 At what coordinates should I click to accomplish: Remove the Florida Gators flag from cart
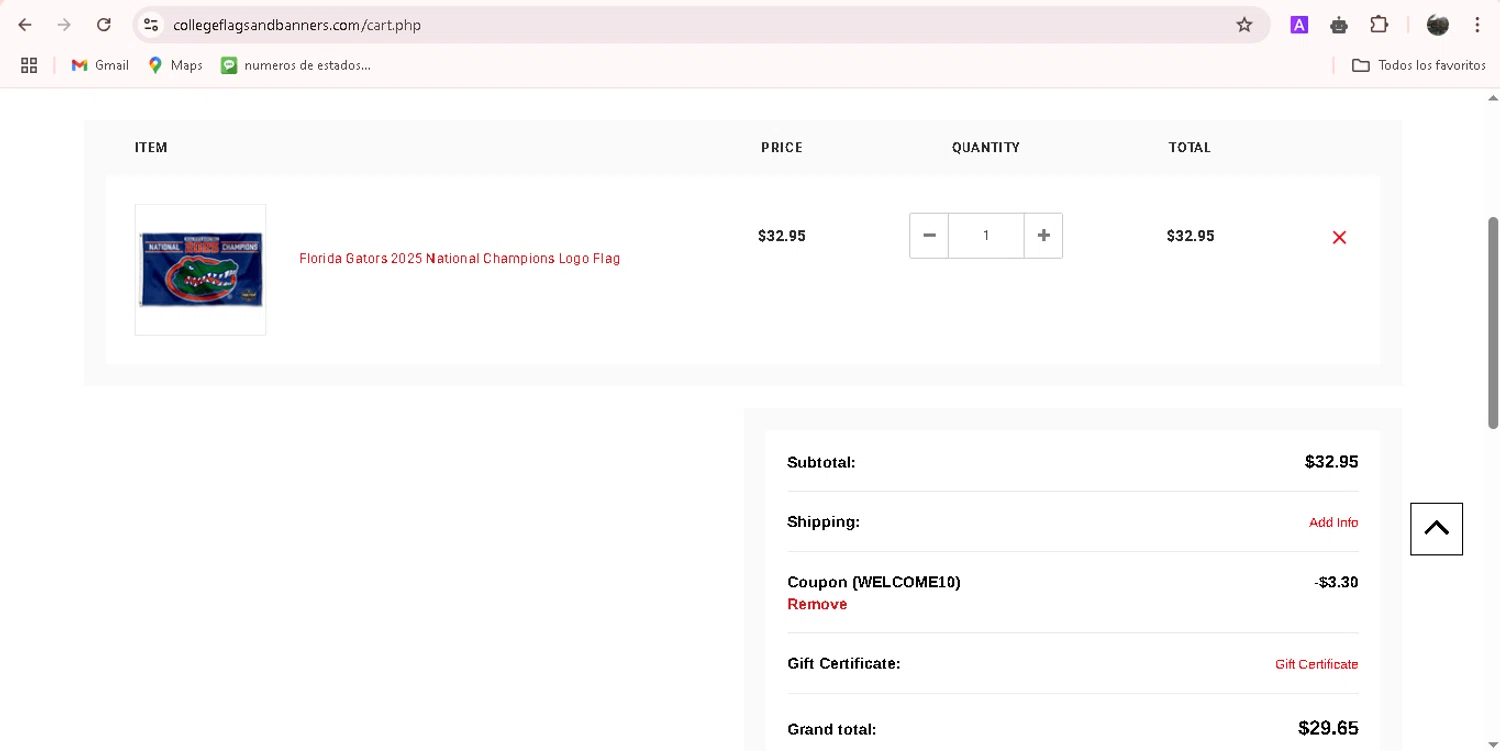[x=1339, y=237]
